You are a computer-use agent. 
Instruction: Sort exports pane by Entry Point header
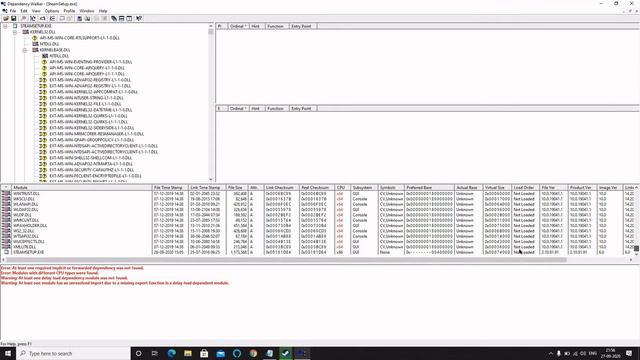[303, 109]
